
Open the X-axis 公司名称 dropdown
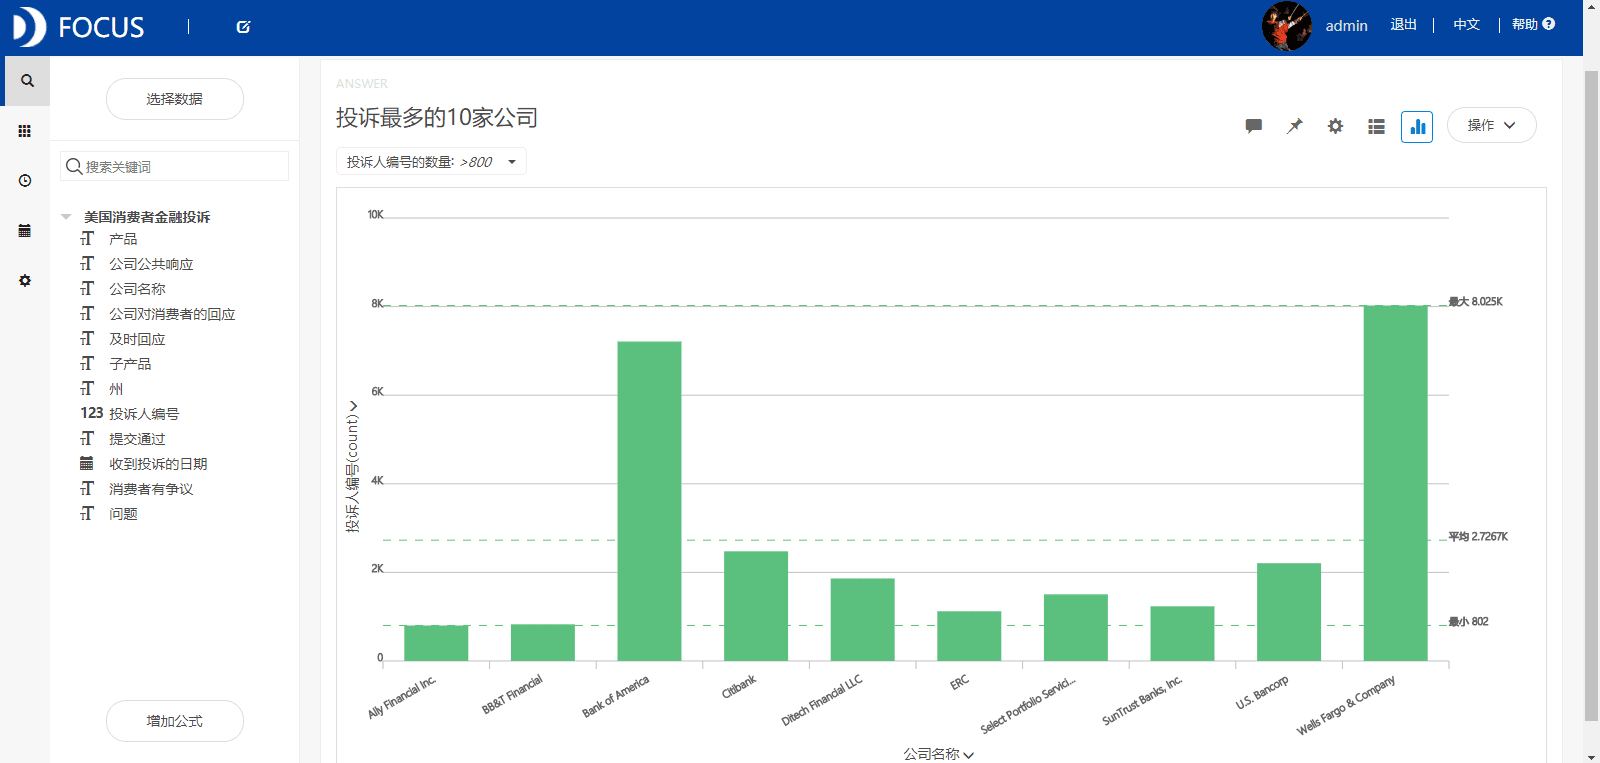point(939,754)
